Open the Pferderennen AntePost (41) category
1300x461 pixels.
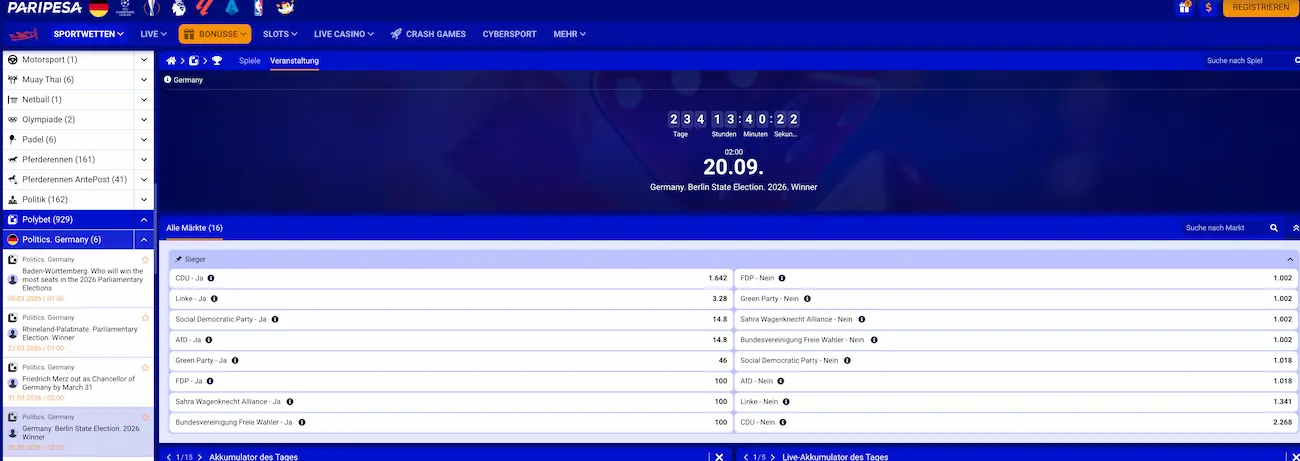click(x=70, y=180)
